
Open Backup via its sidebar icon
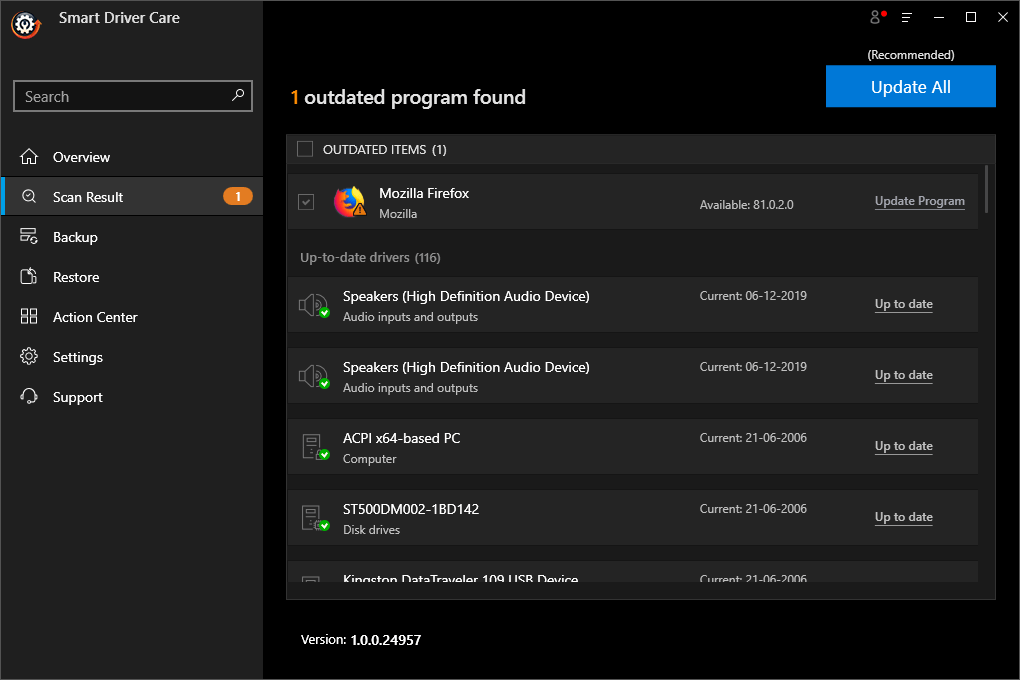(29, 237)
